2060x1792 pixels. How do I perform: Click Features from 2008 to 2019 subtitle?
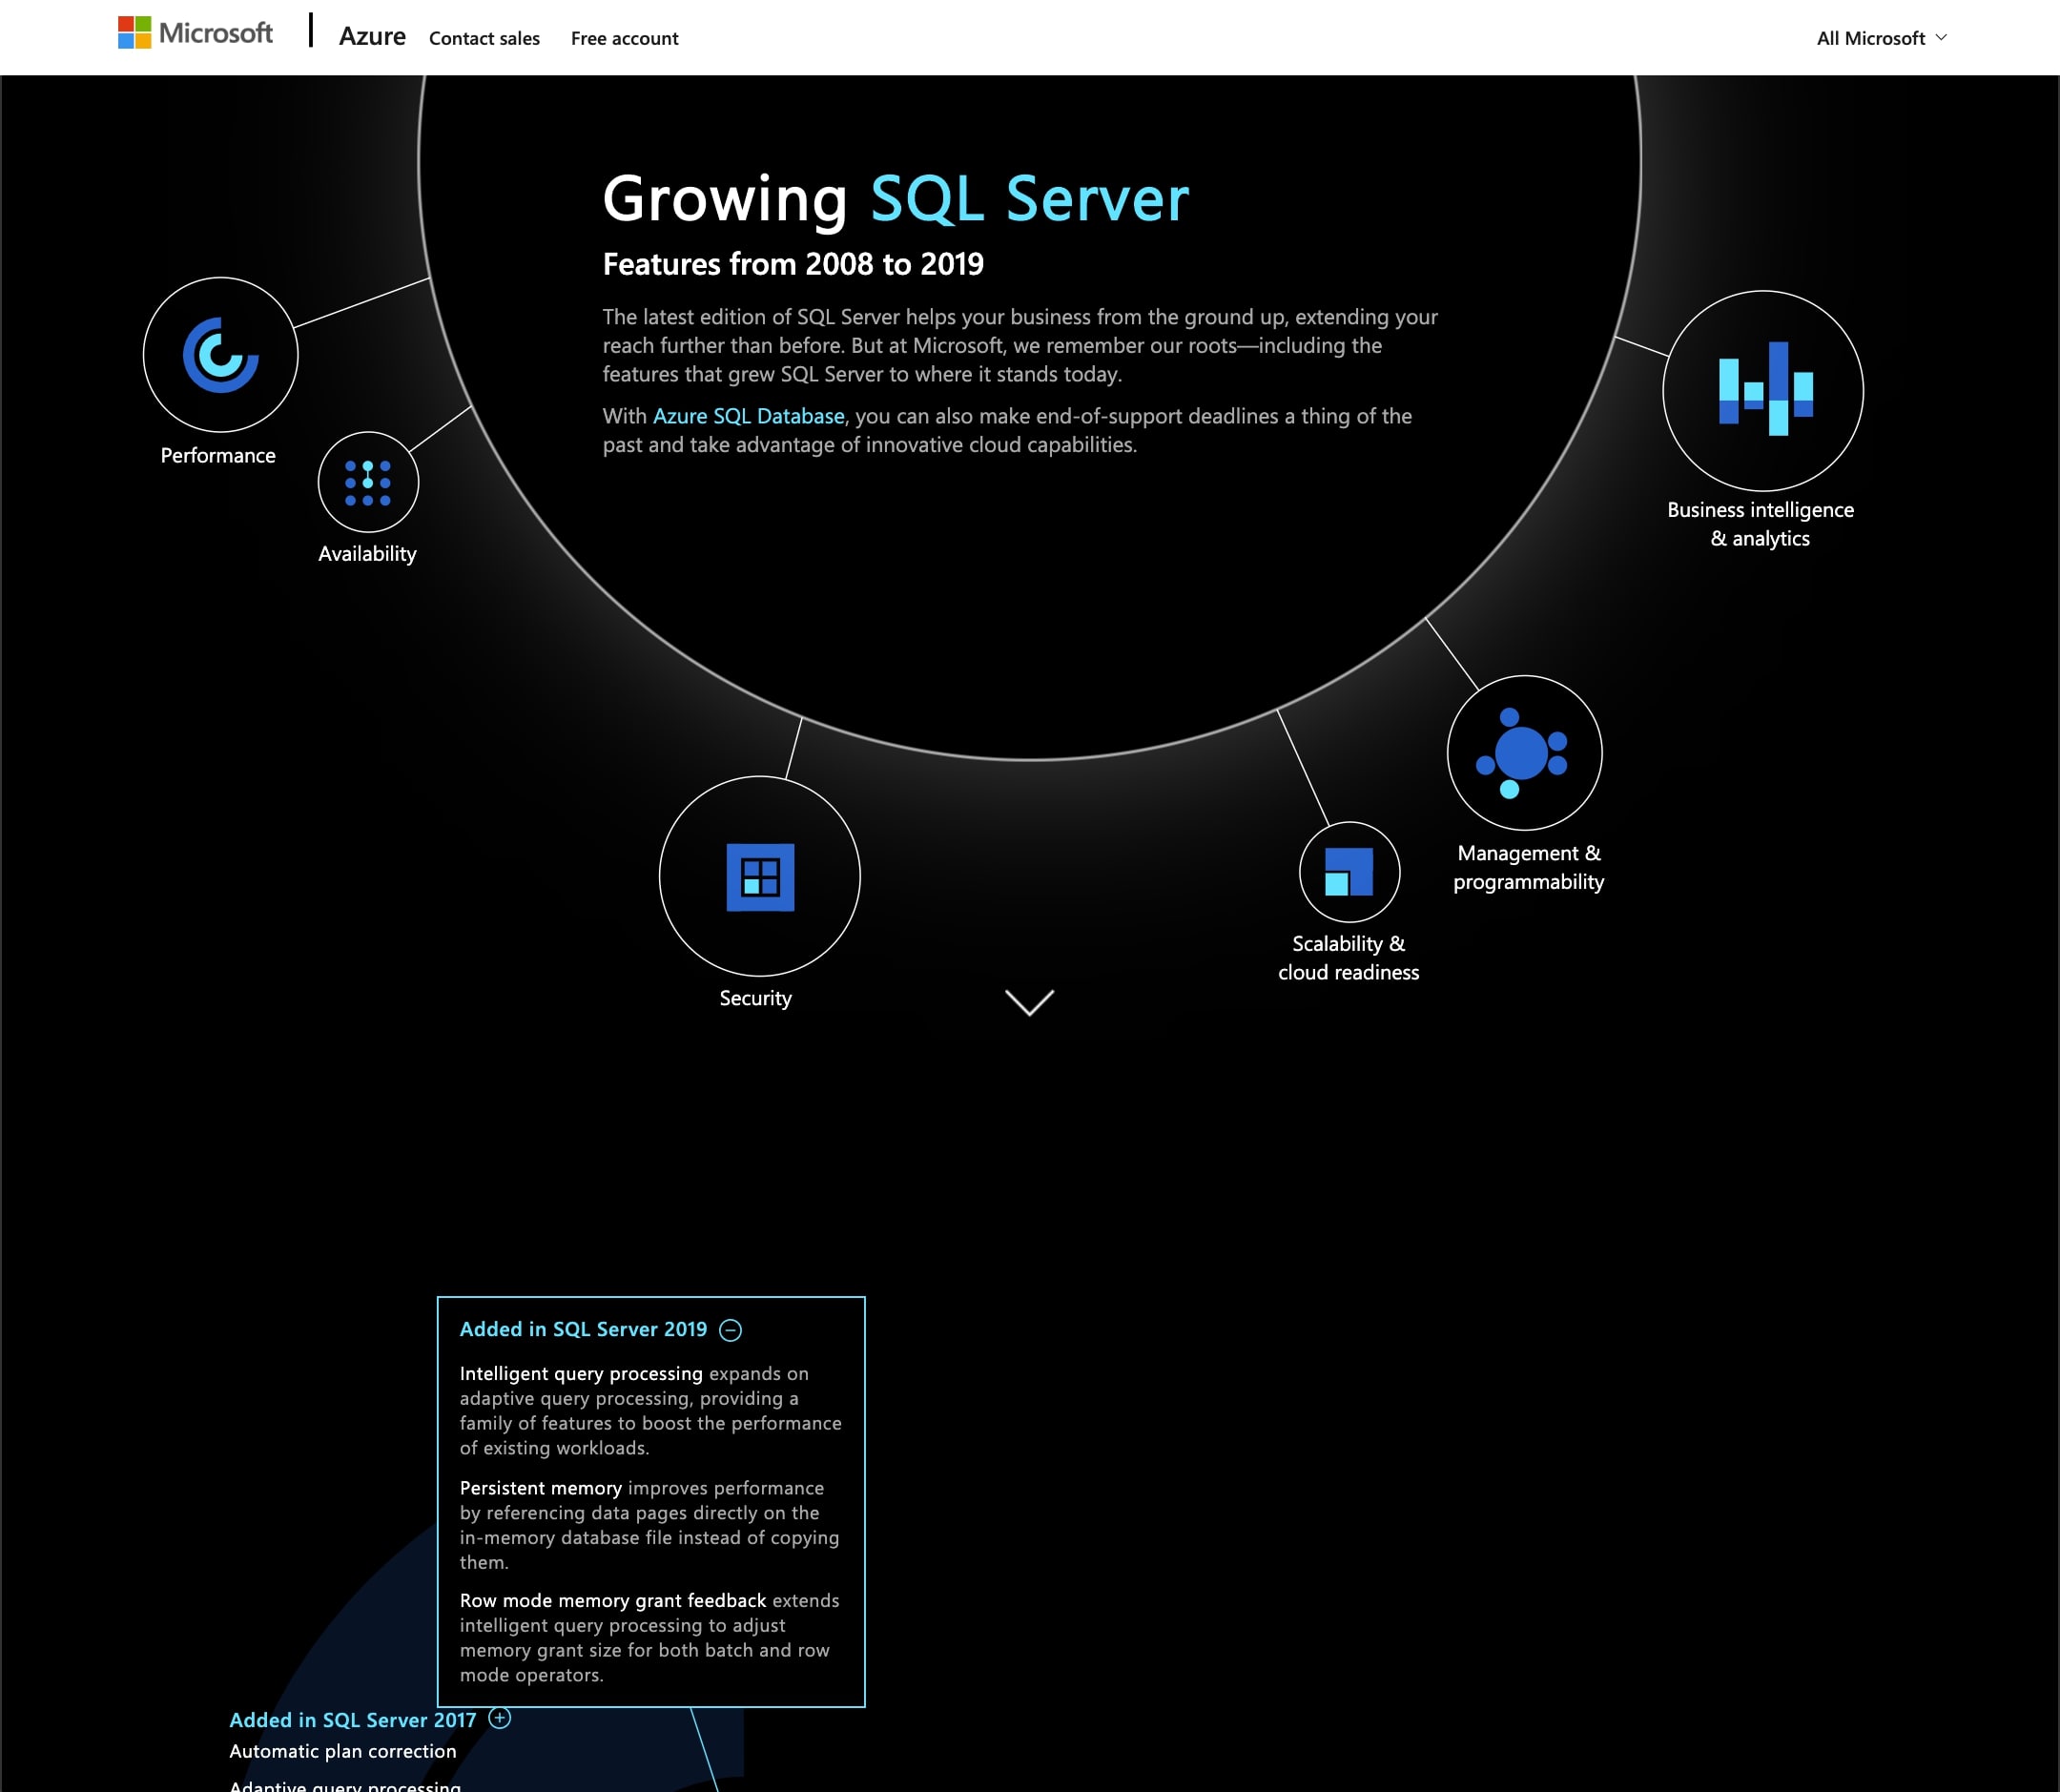(793, 264)
